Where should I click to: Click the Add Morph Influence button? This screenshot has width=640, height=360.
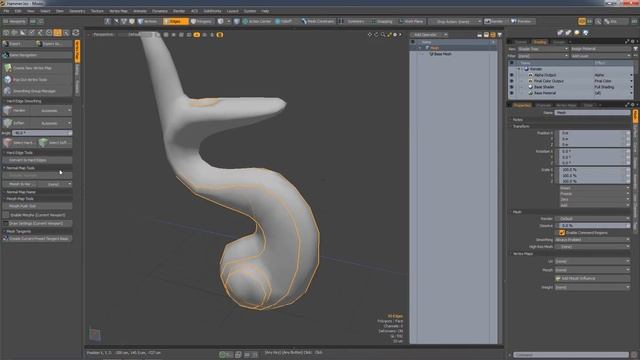pos(592,278)
